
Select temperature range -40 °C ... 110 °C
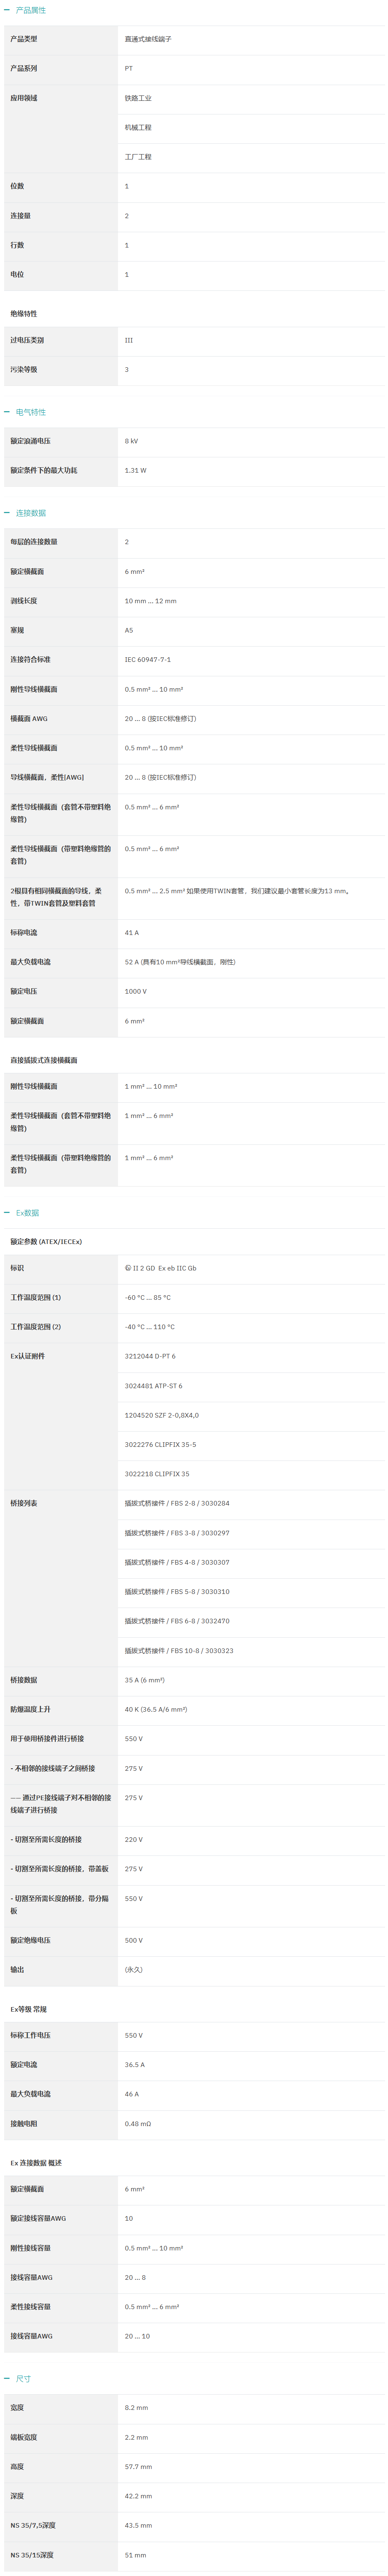click(150, 1327)
